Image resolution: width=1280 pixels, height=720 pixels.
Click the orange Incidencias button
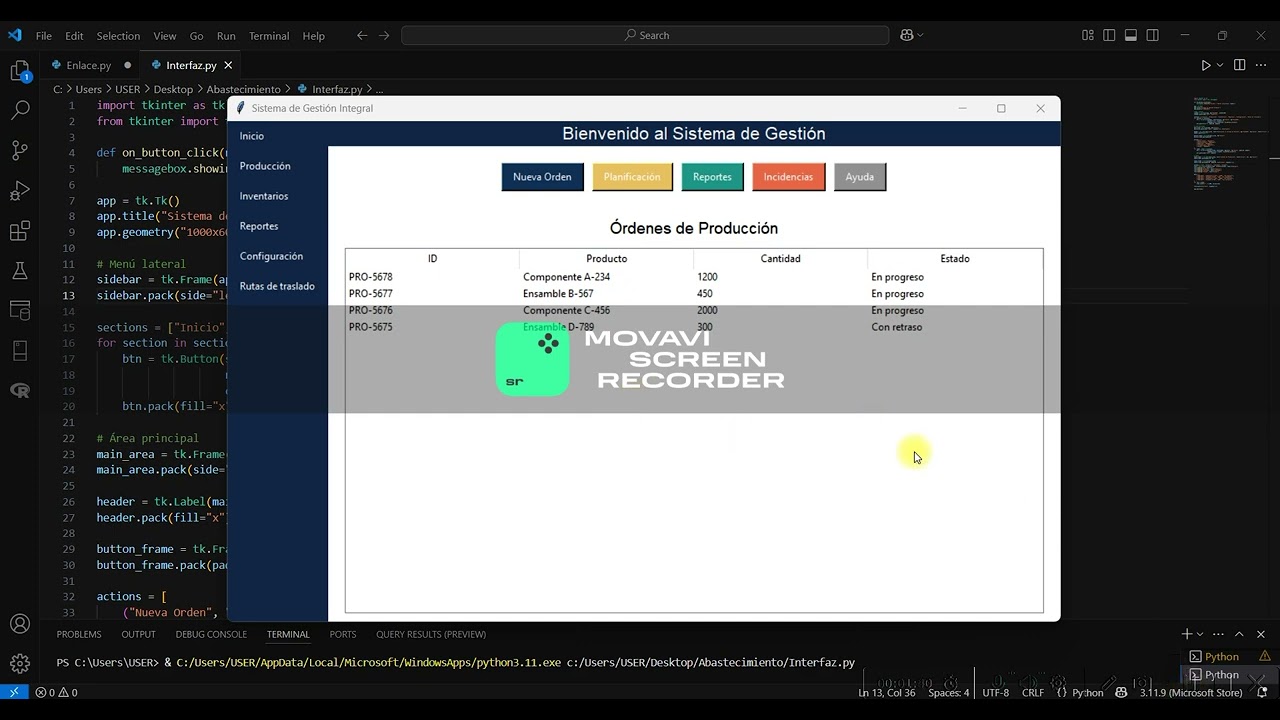[x=788, y=177]
